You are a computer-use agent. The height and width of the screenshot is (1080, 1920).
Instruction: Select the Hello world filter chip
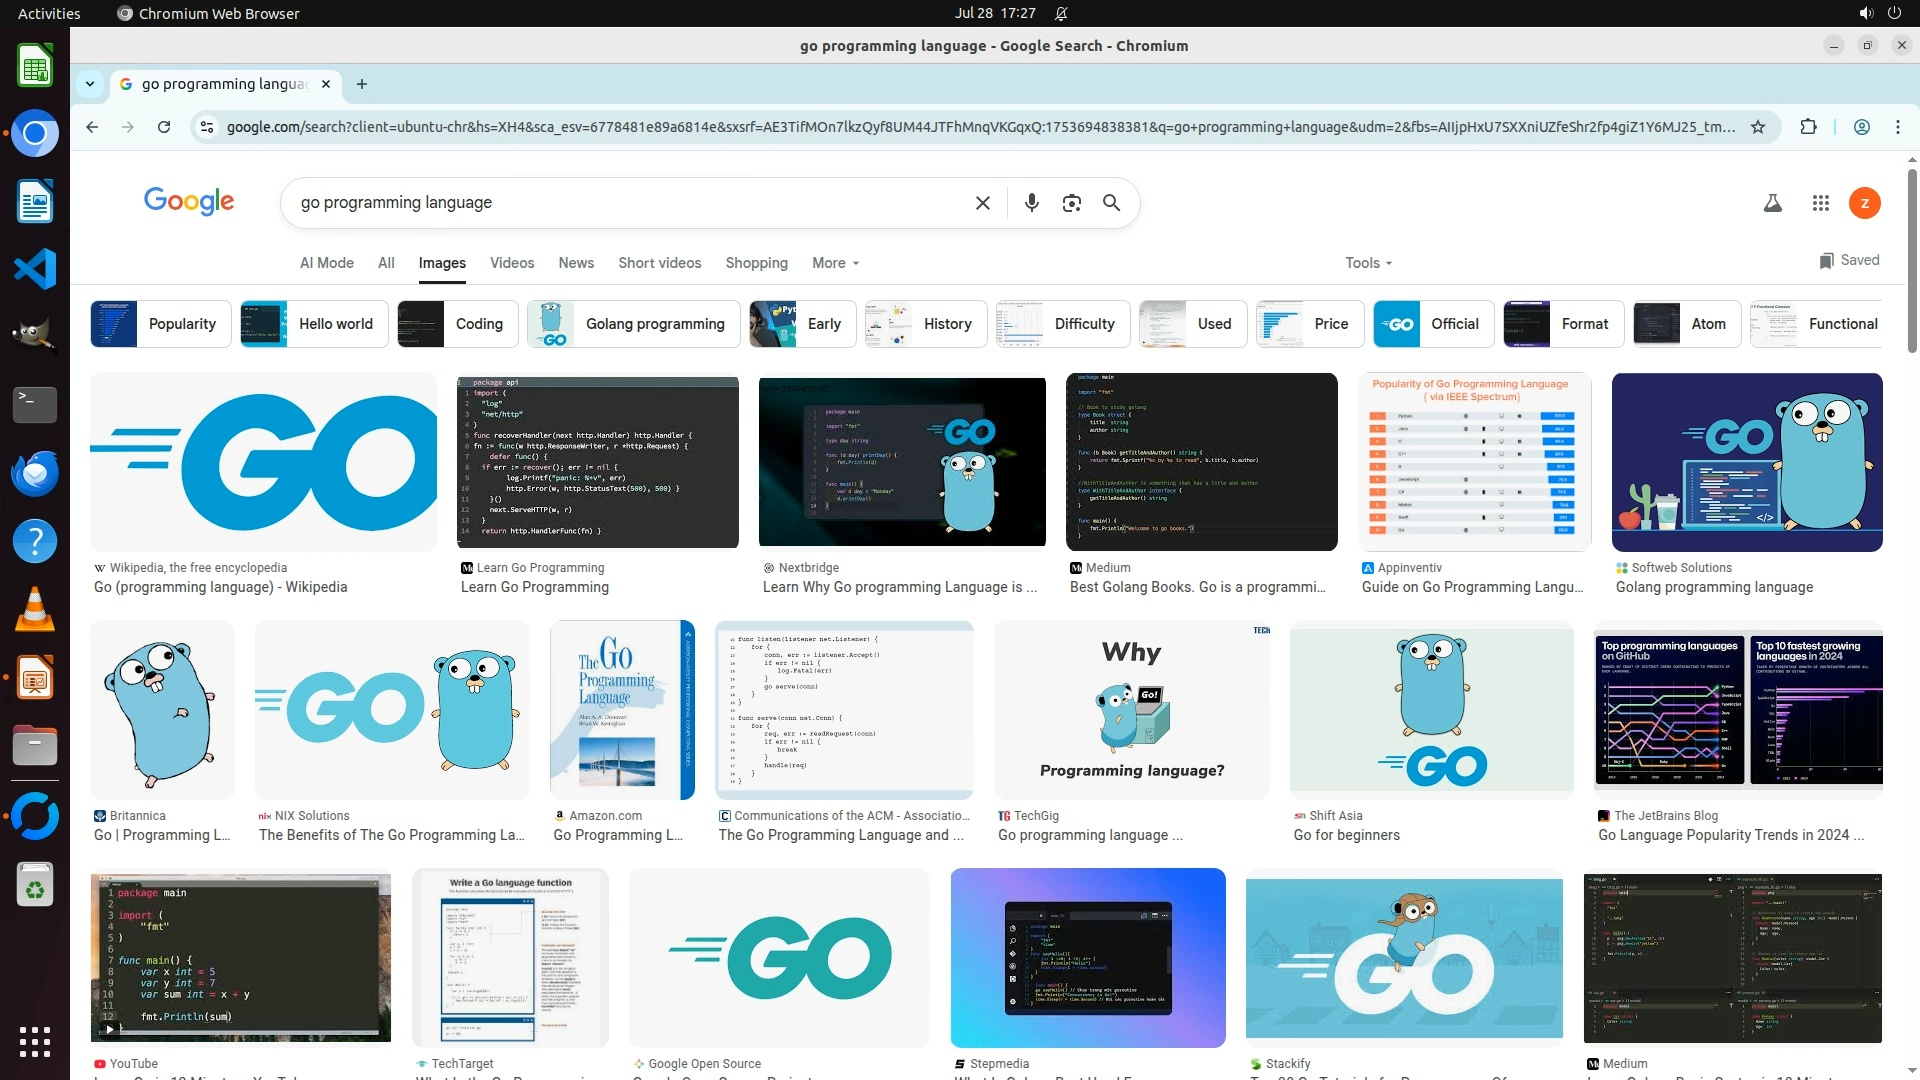314,324
